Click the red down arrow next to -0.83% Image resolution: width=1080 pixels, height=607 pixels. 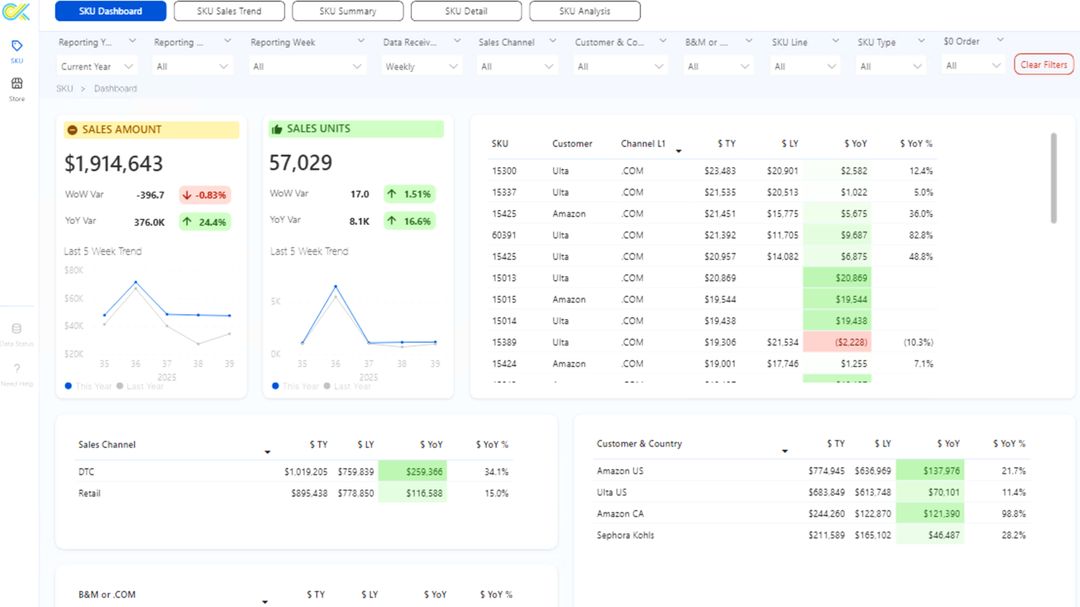(x=187, y=195)
